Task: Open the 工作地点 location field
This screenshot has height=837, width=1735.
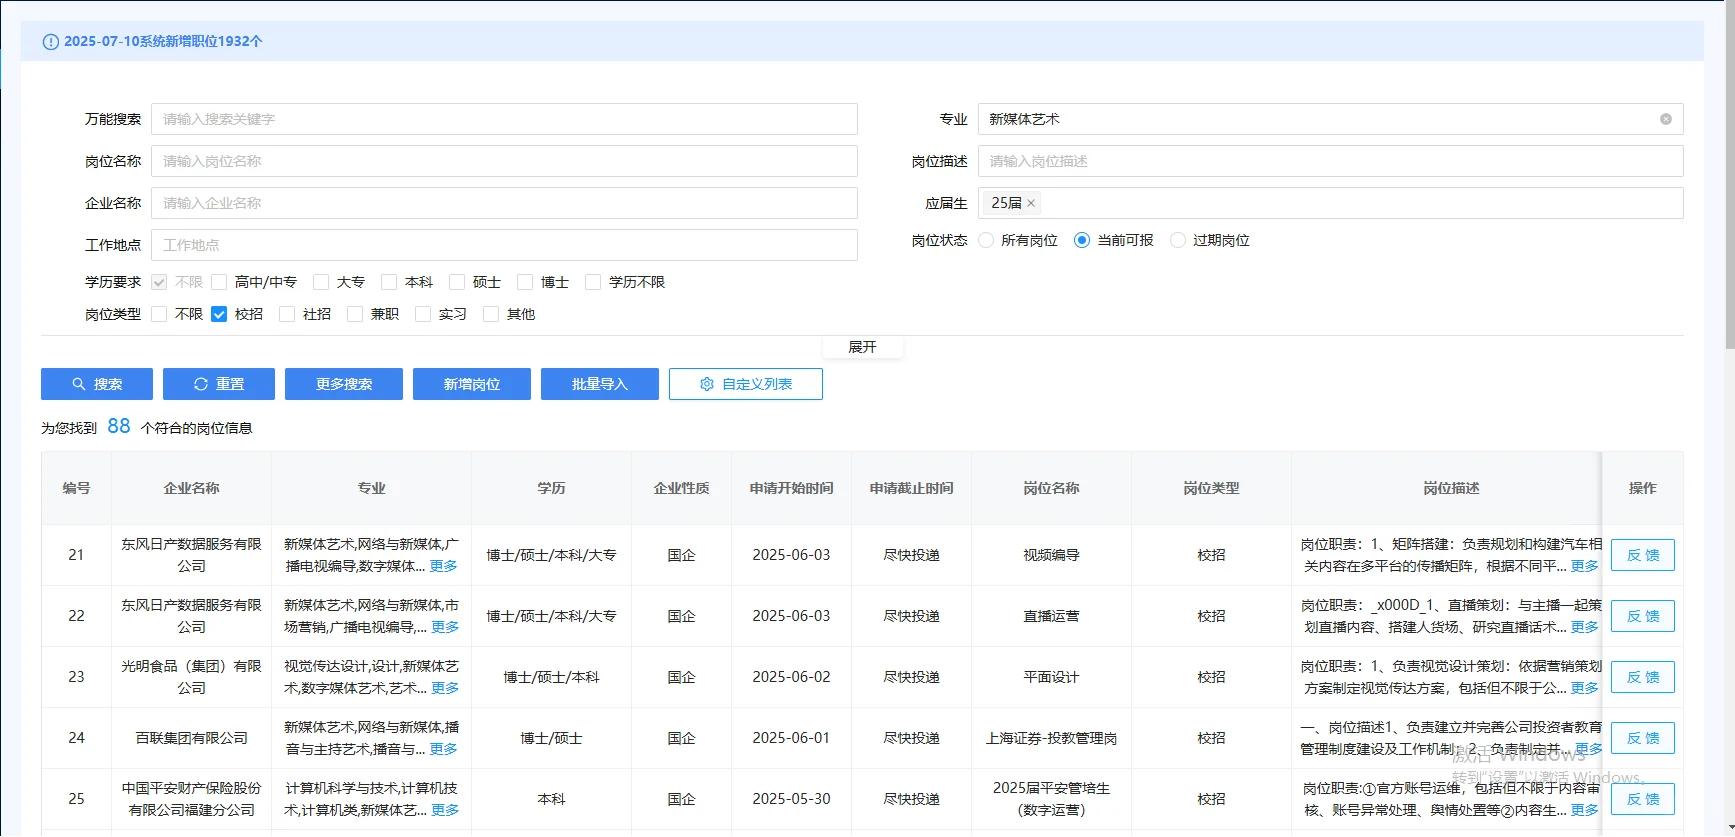Action: pos(504,245)
